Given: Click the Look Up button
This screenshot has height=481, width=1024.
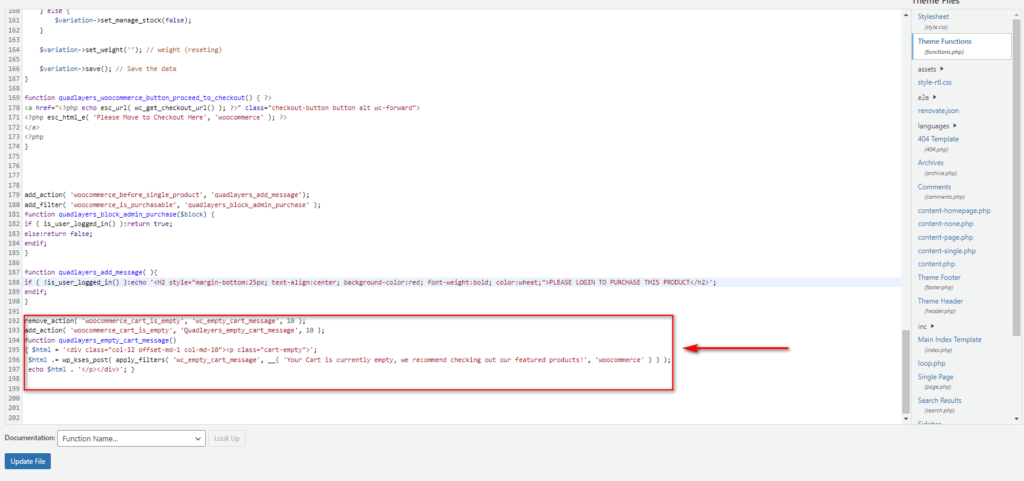Looking at the screenshot, I should point(227,439).
